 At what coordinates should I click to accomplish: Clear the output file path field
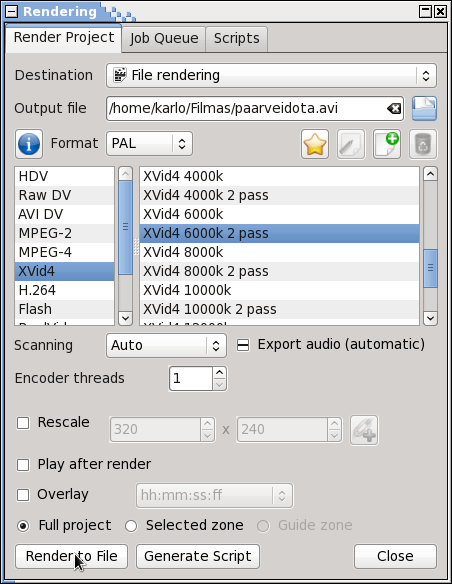tap(394, 109)
